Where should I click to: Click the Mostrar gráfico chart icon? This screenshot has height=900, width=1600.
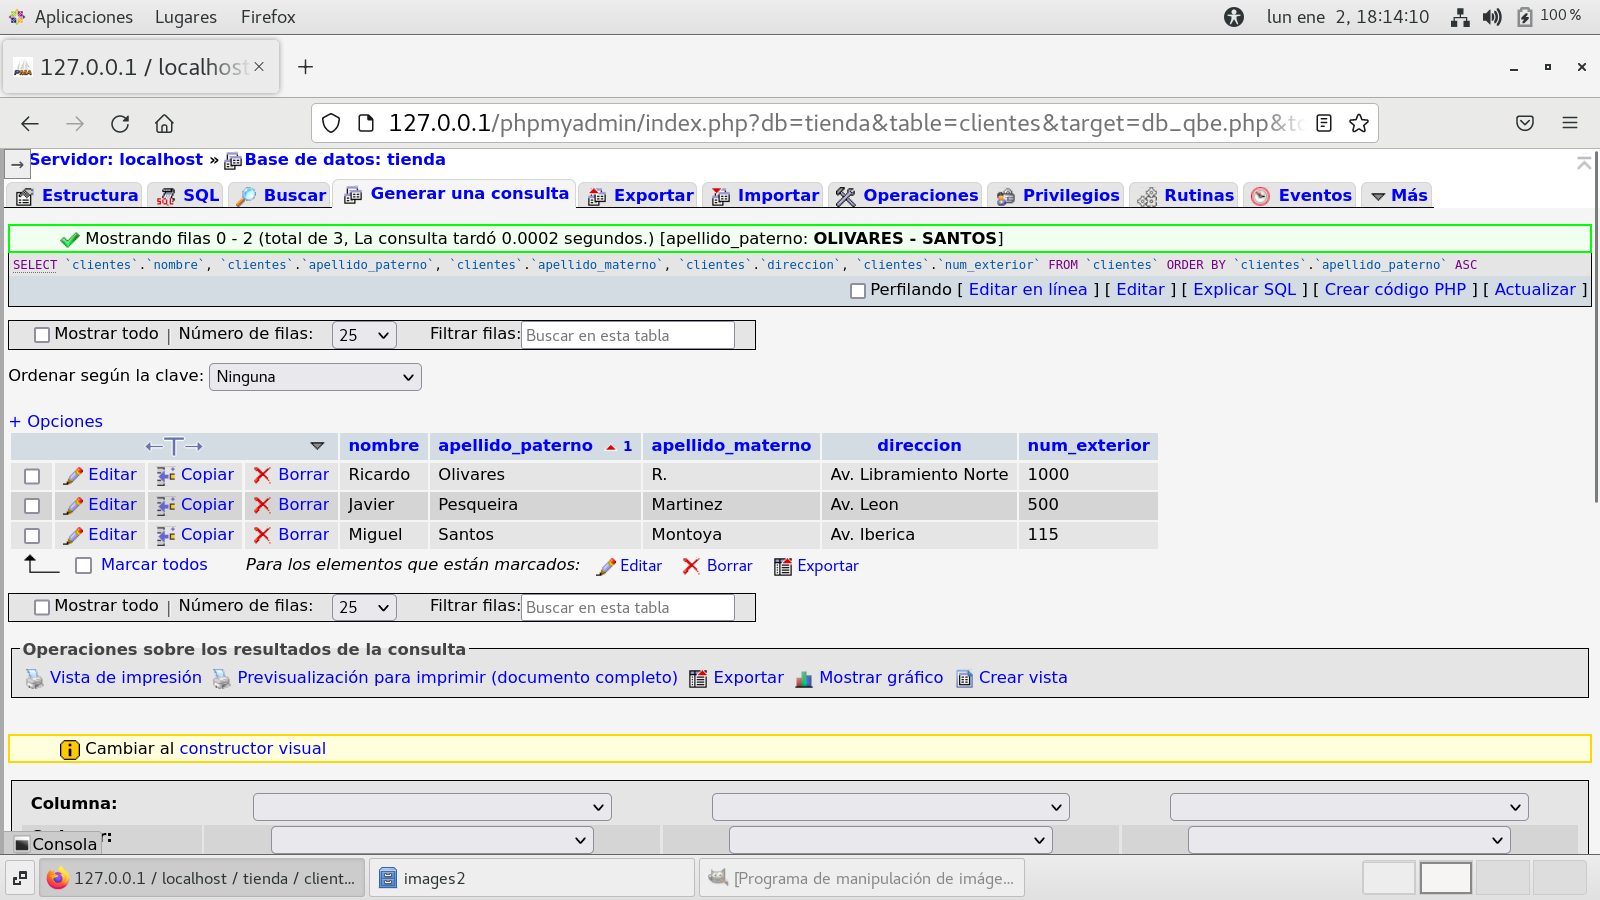(x=804, y=679)
